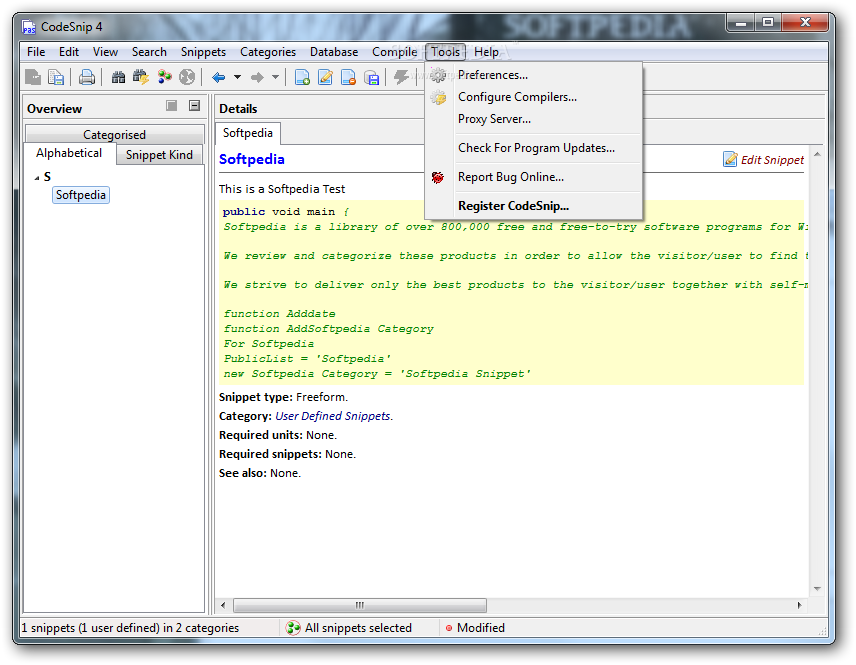Image resolution: width=856 pixels, height=665 pixels.
Task: Click the CodeSnip title bar app icon
Action: click(x=29, y=27)
